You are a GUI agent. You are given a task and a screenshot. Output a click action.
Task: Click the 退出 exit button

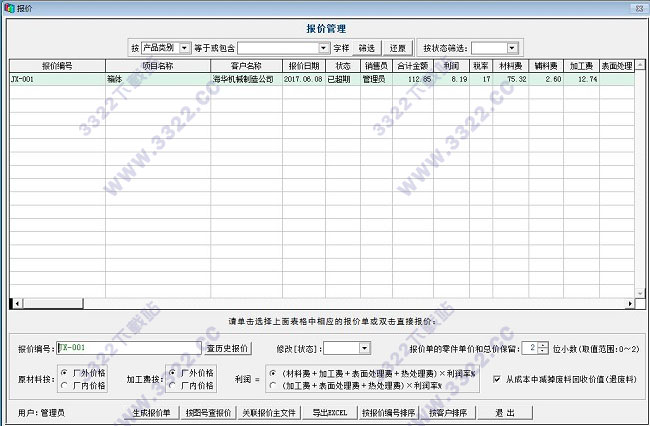[x=505, y=413]
